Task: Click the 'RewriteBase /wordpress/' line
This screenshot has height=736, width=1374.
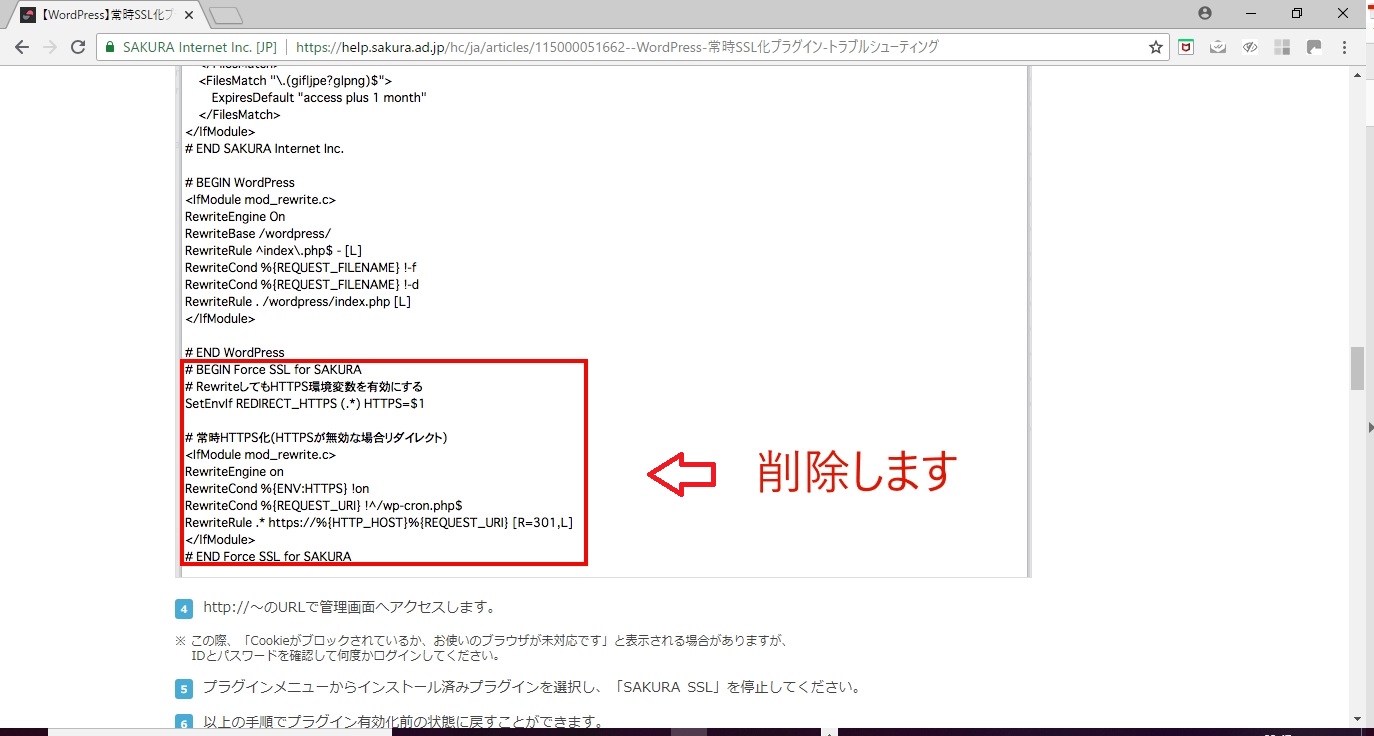Action: tap(258, 234)
